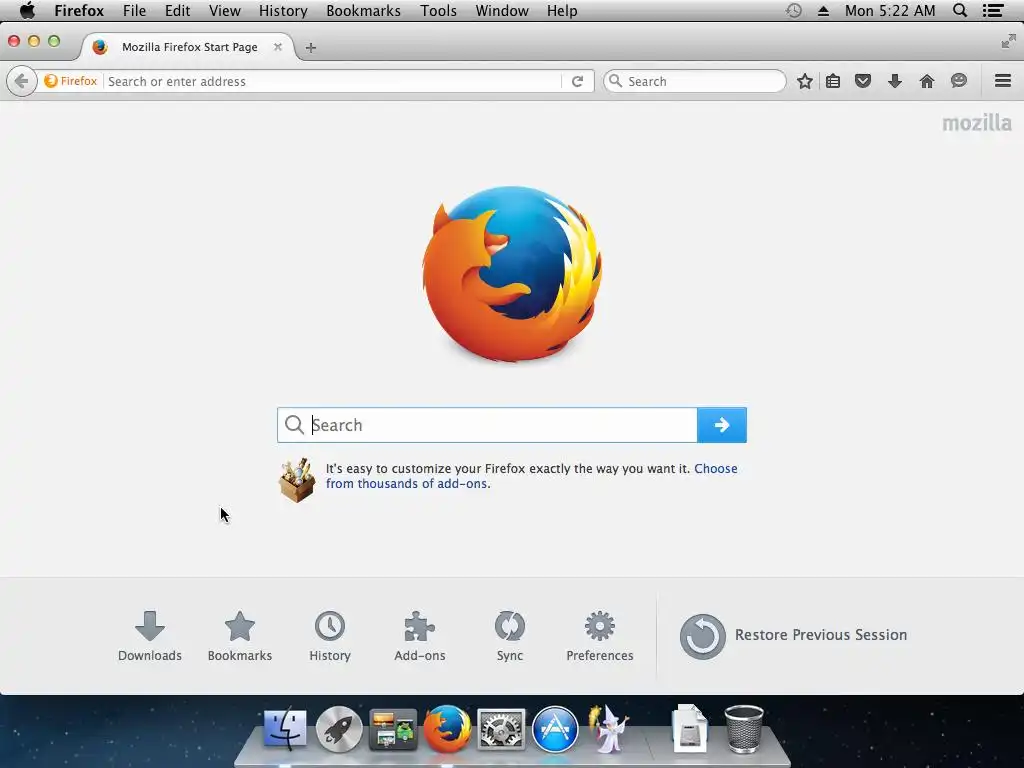Click the address bar field
Image resolution: width=1024 pixels, height=768 pixels.
click(333, 81)
